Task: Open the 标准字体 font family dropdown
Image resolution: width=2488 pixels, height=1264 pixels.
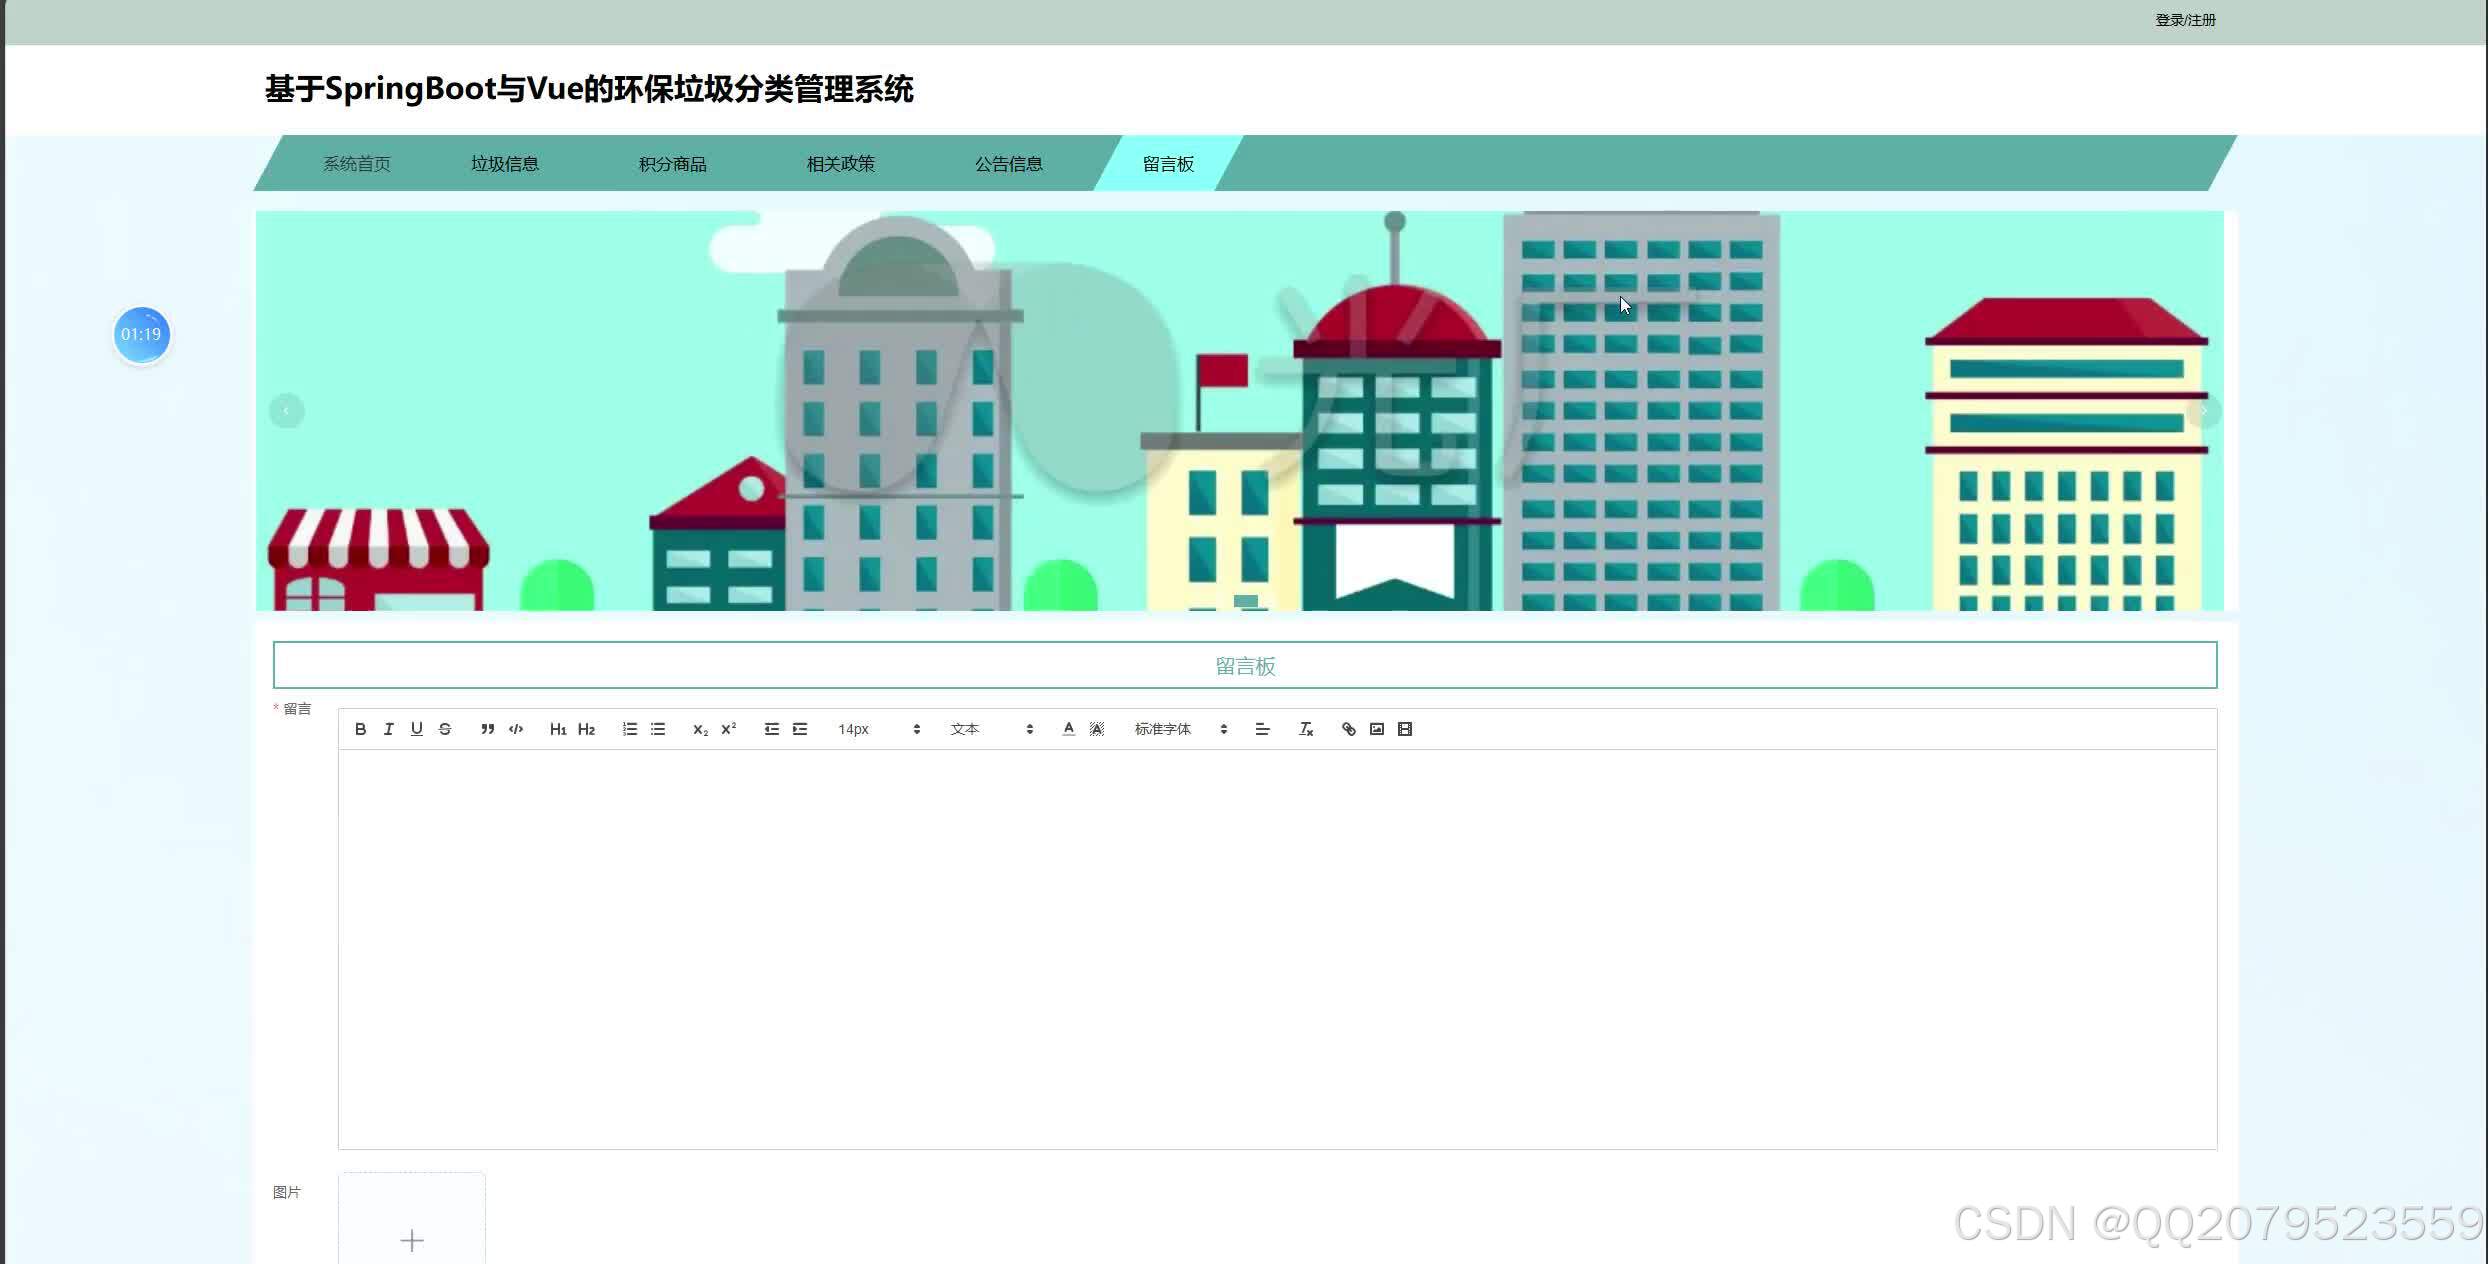Action: (x=1180, y=729)
